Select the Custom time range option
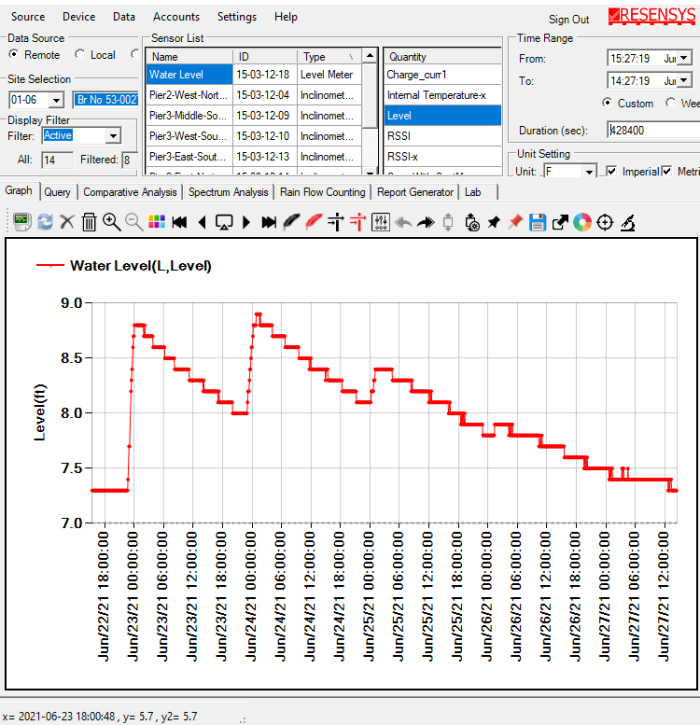The image size is (700, 725). pos(608,103)
